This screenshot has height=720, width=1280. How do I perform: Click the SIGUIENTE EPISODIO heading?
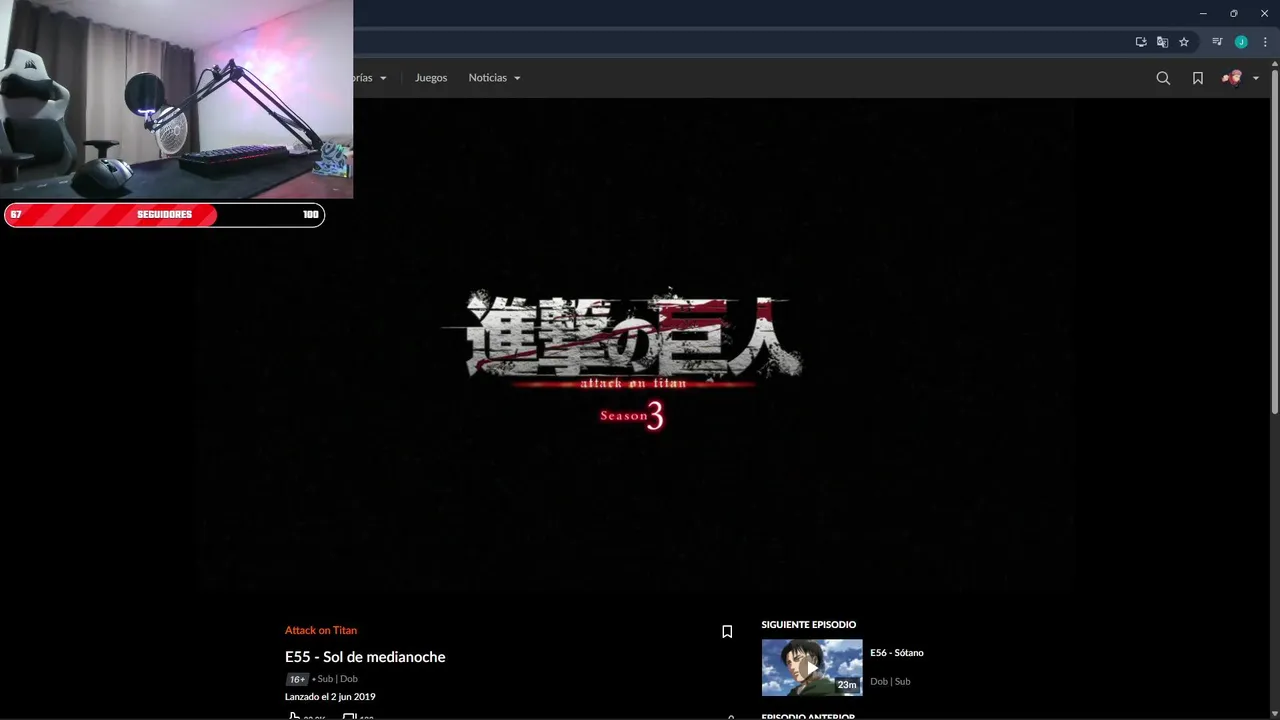pos(809,625)
